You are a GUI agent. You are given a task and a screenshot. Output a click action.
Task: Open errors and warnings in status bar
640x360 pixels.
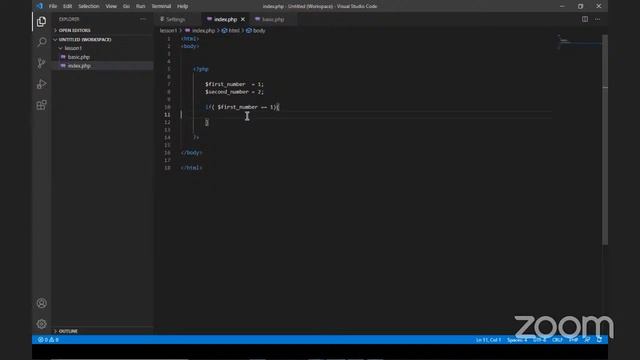tap(48, 340)
